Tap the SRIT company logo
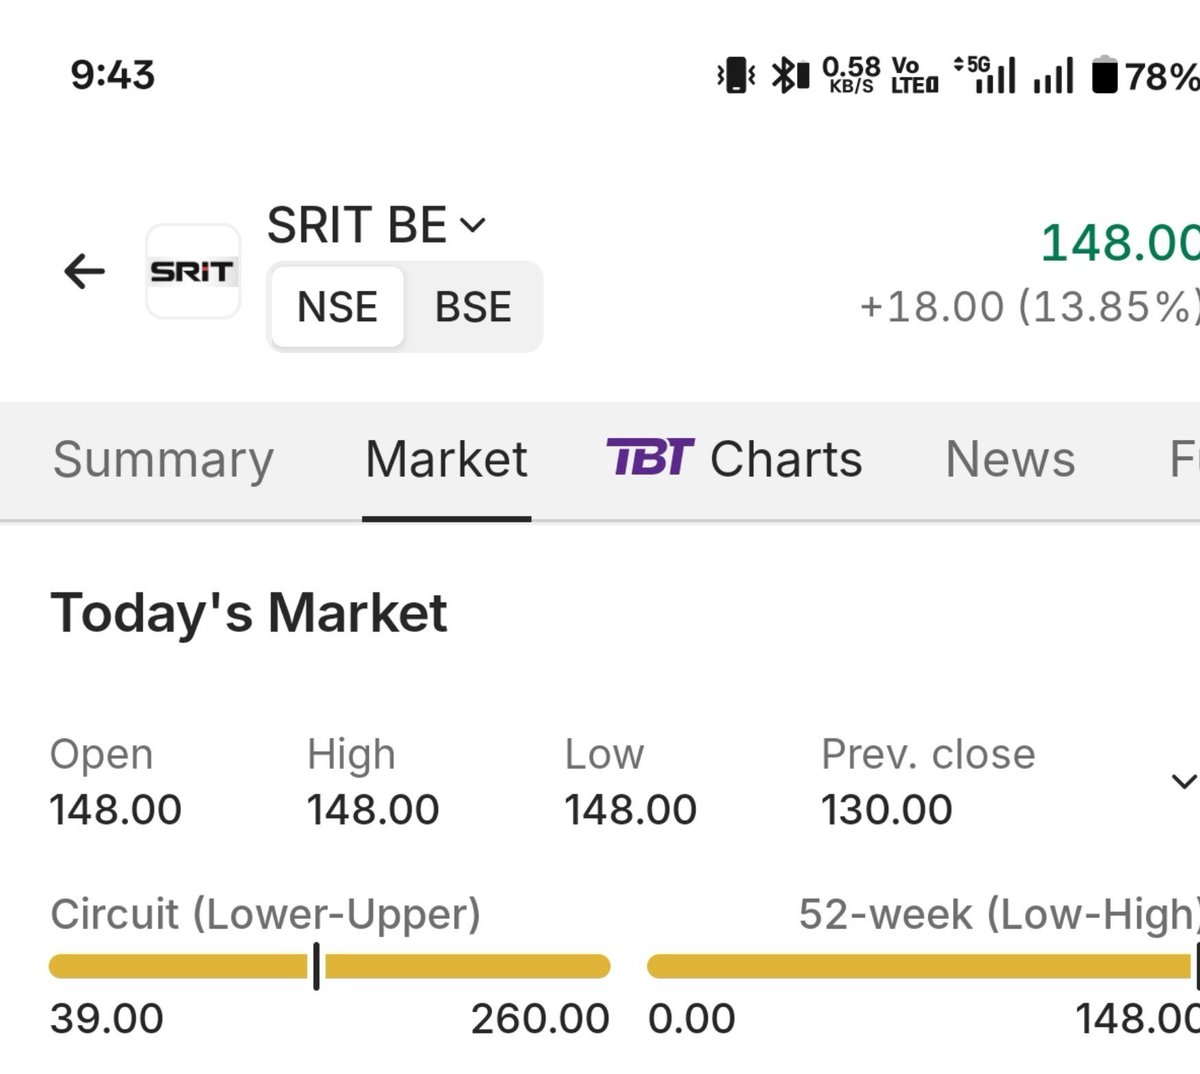The image size is (1200, 1074). tap(193, 271)
